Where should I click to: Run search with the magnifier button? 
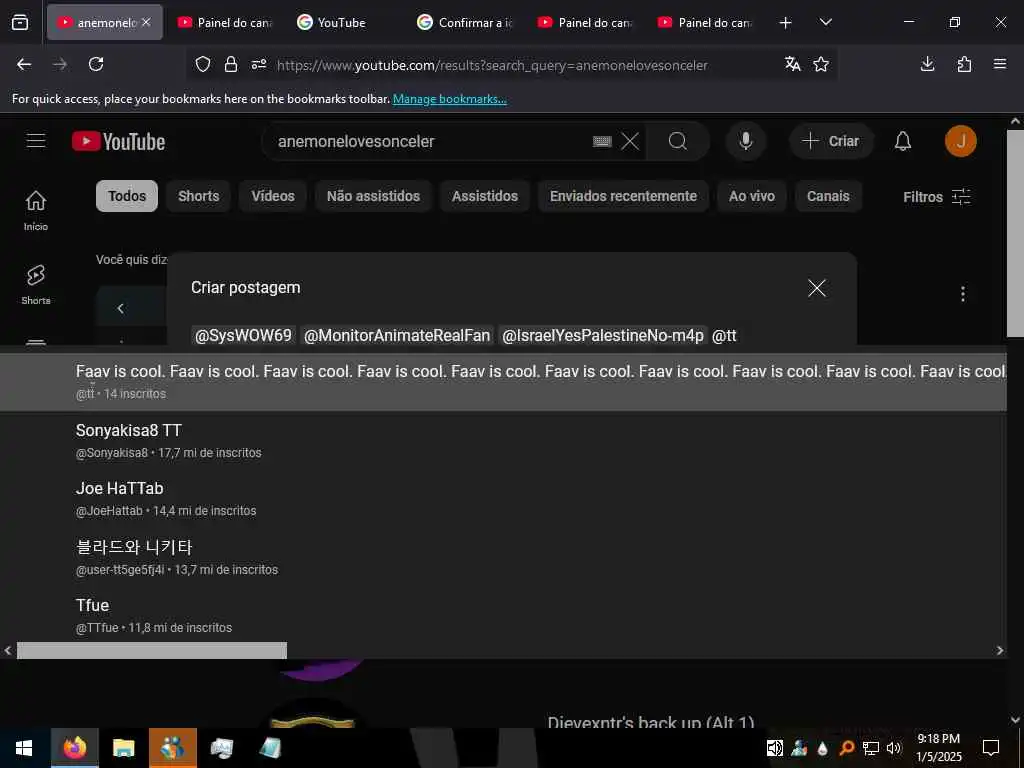click(678, 141)
